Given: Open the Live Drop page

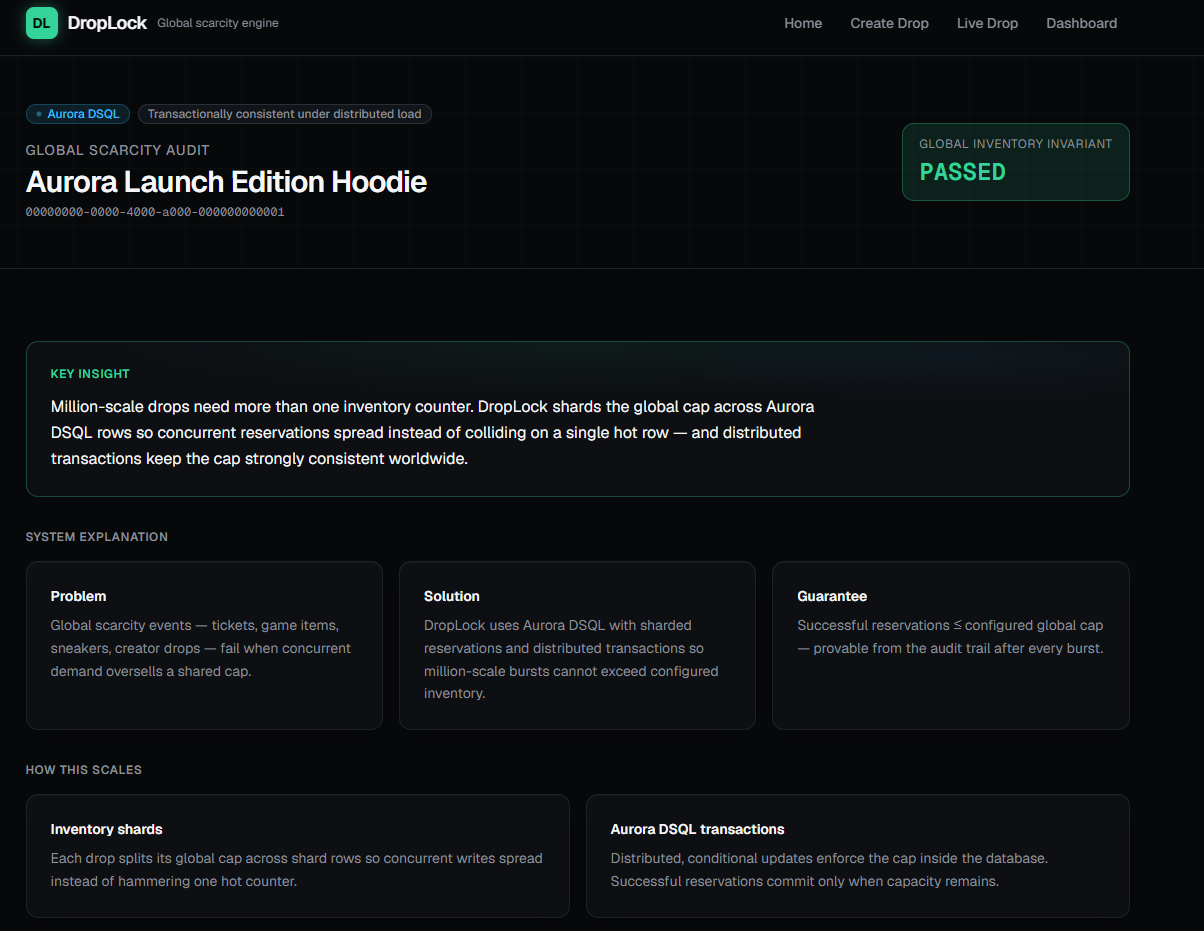Looking at the screenshot, I should point(987,23).
